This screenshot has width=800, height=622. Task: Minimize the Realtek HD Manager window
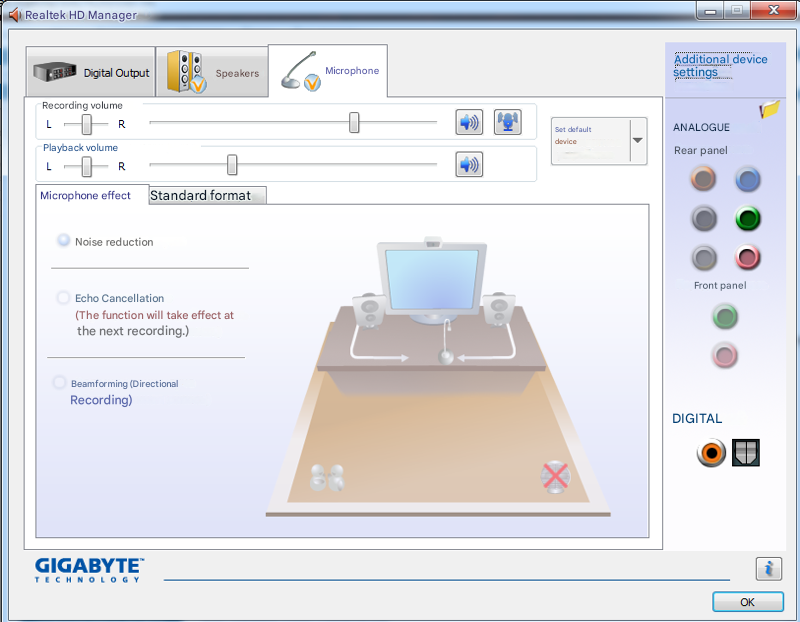[710, 10]
